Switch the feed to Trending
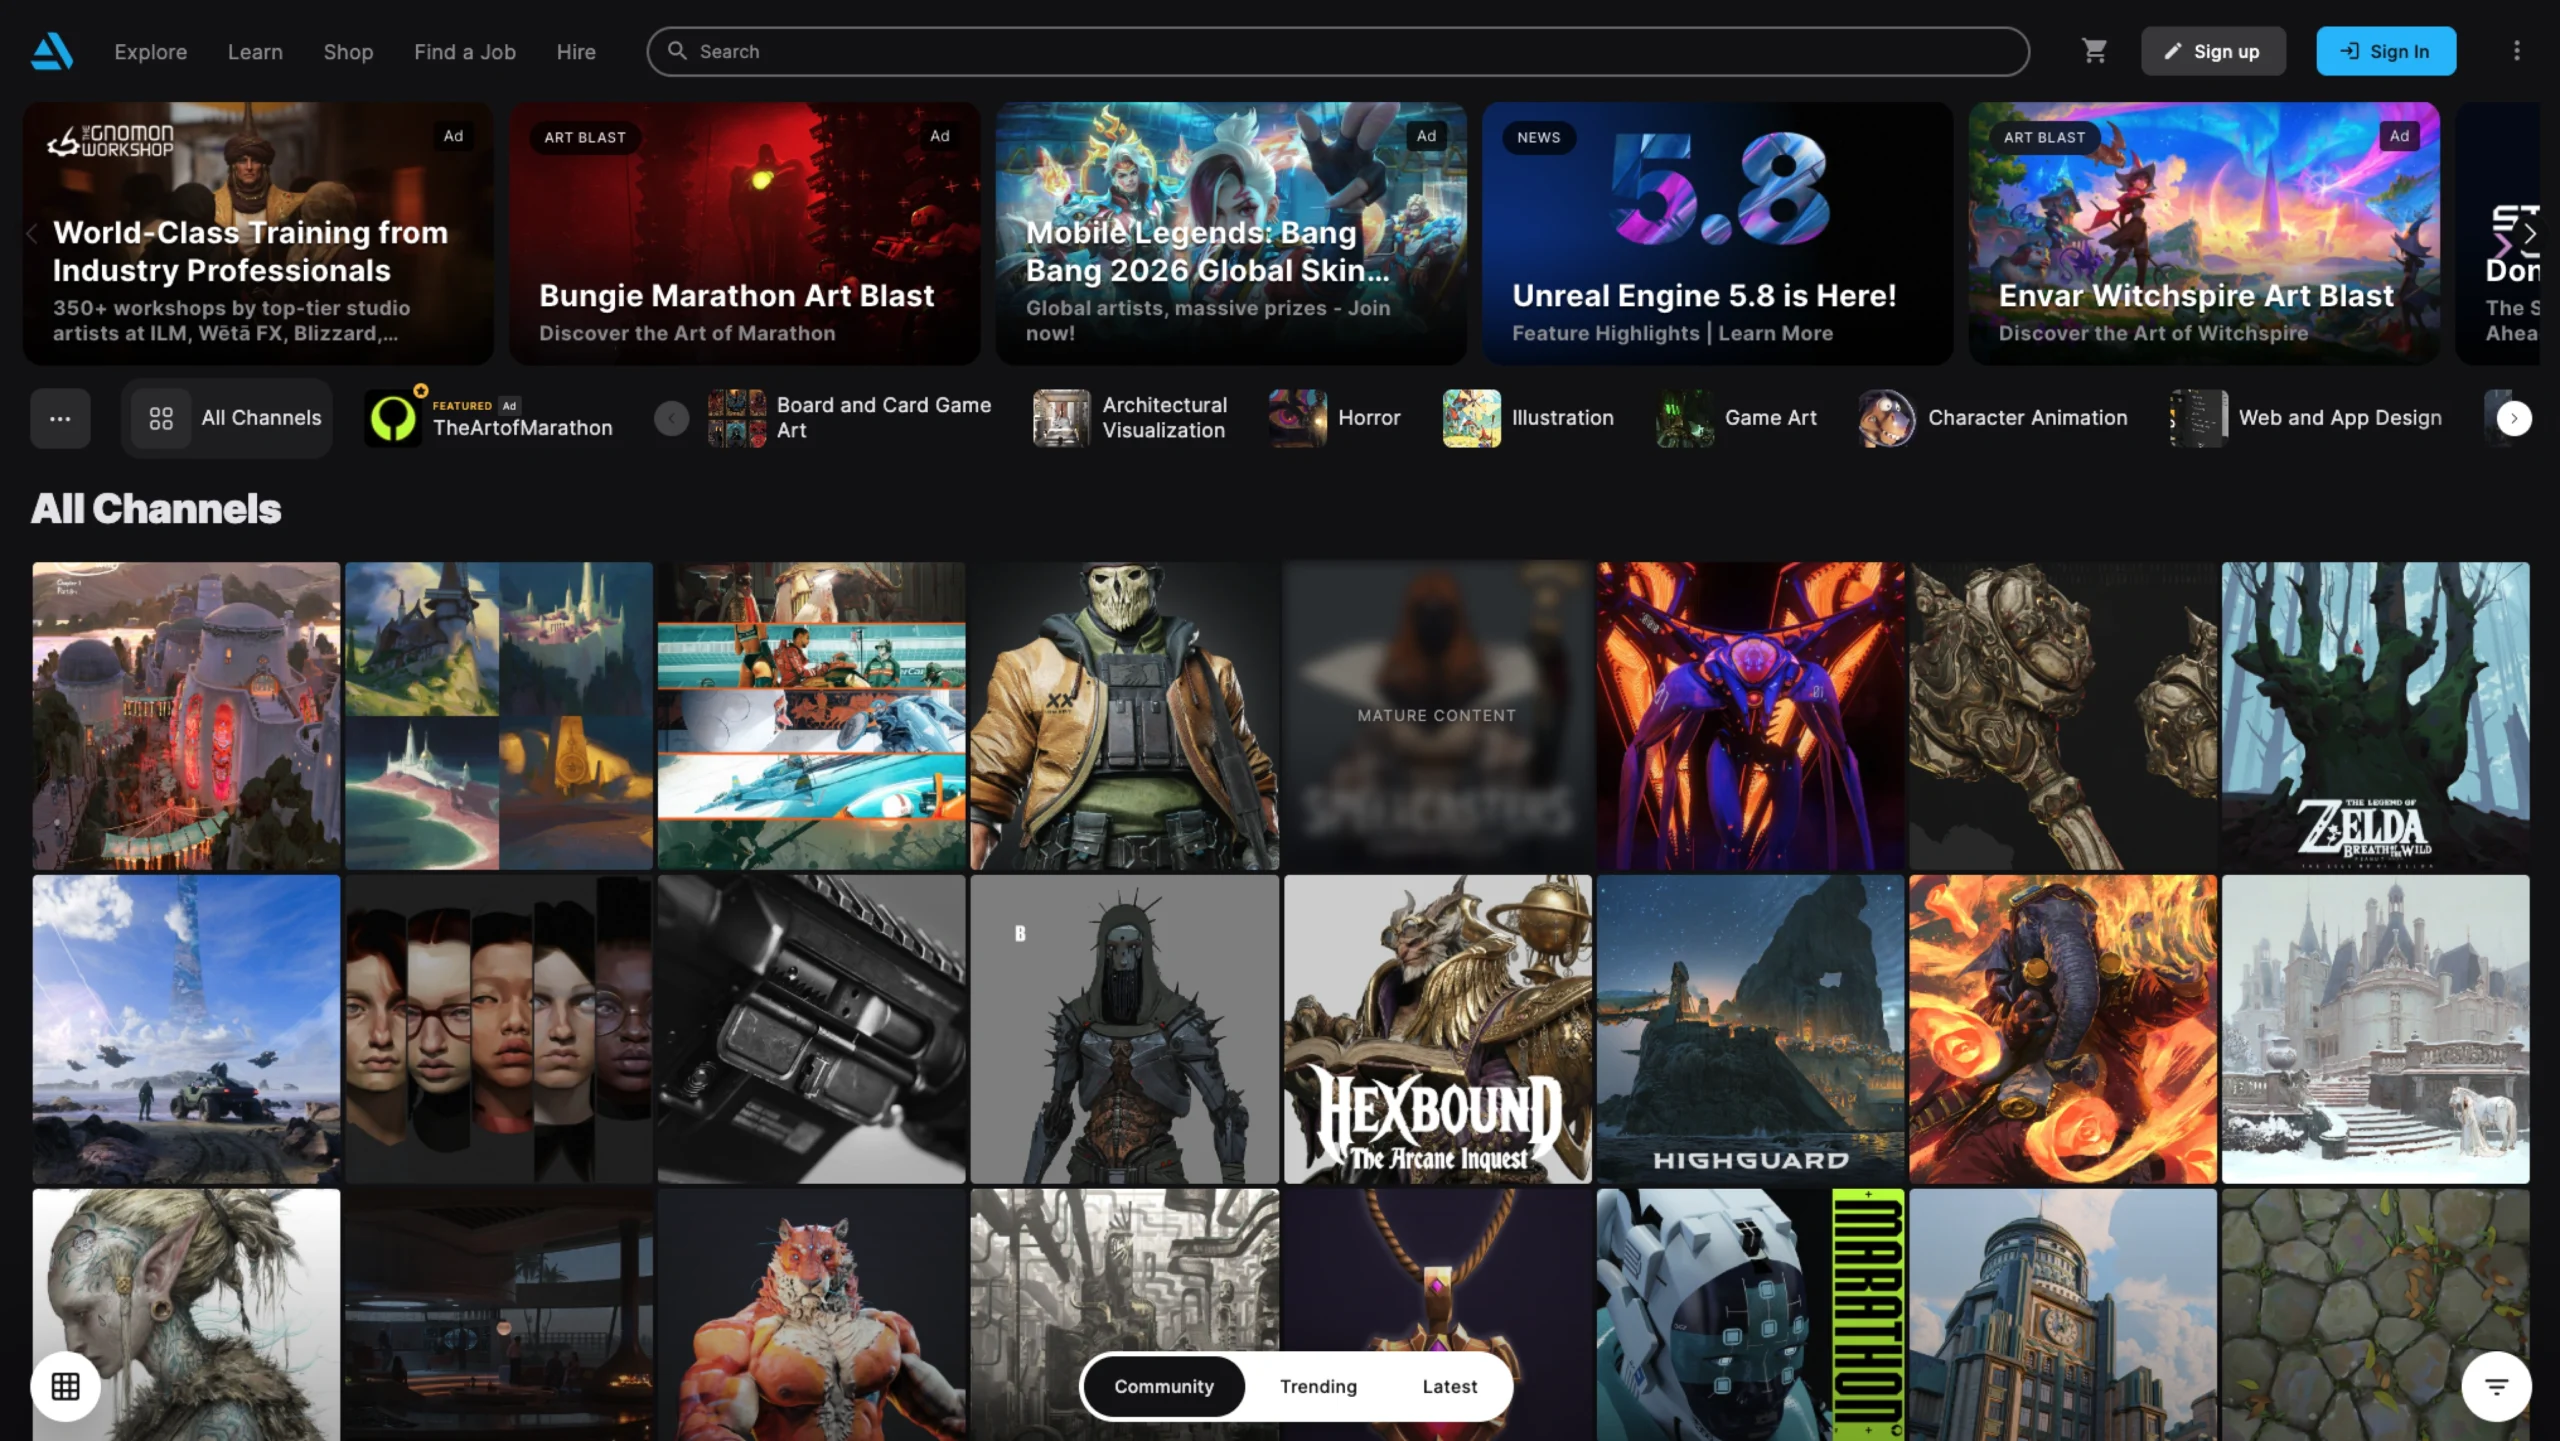 point(1318,1386)
